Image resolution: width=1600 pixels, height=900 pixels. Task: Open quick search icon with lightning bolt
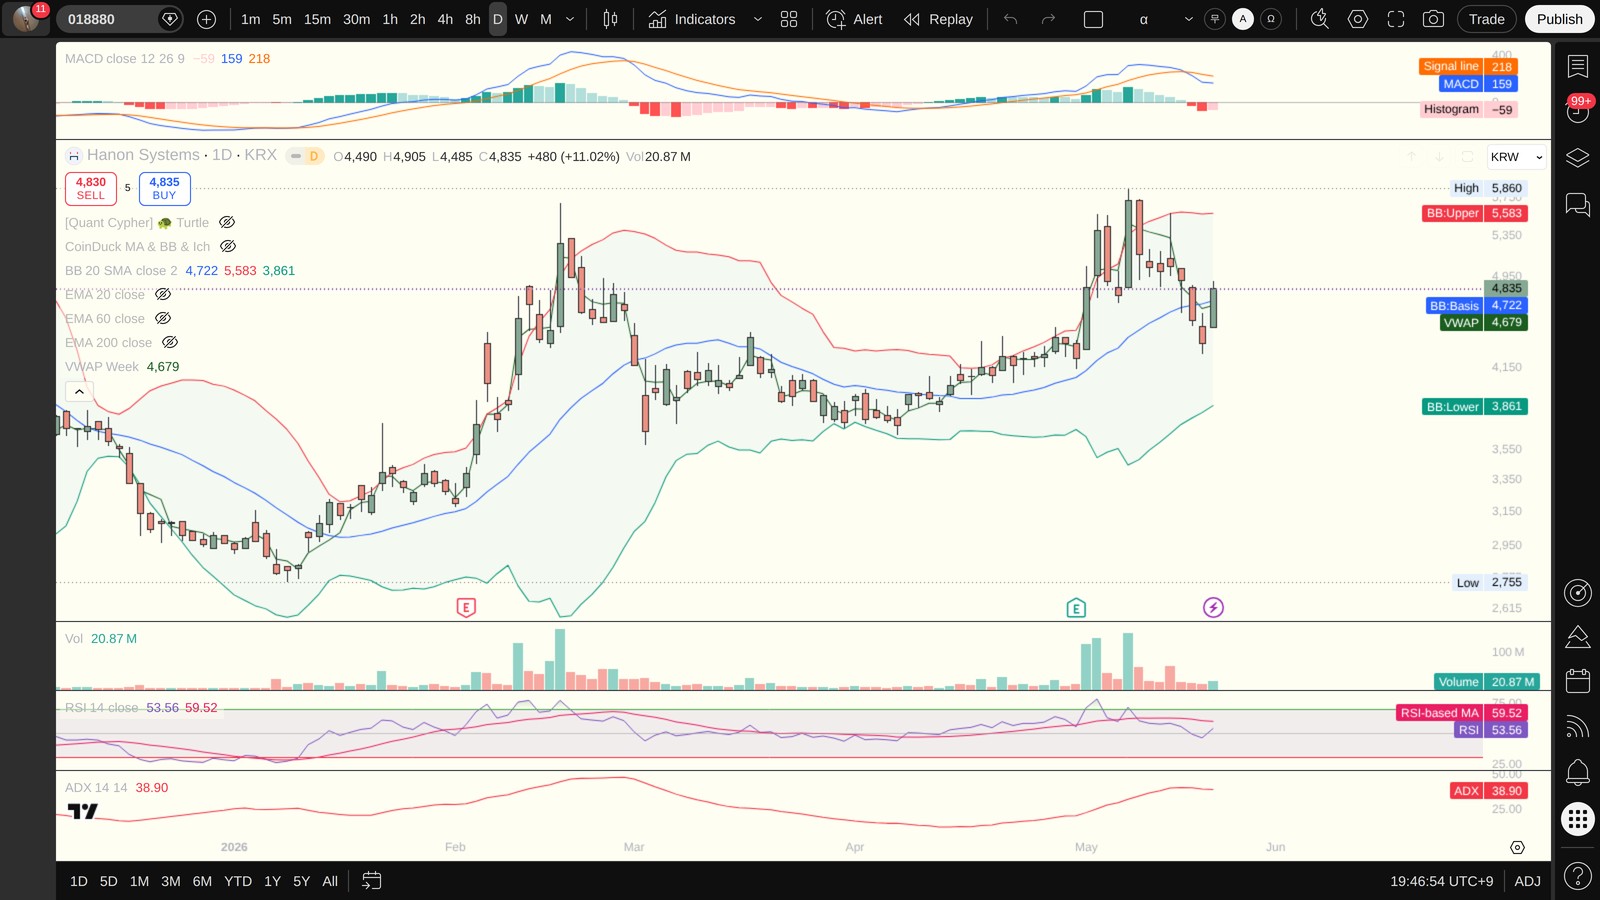[1320, 19]
